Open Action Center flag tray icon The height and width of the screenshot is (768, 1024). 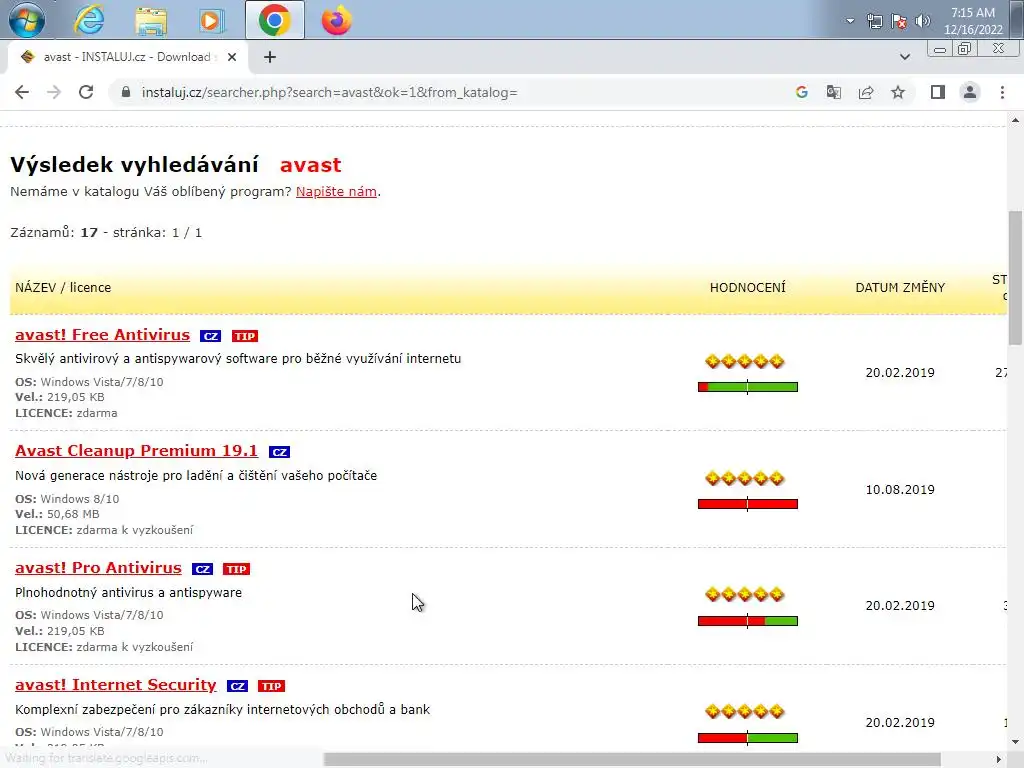click(x=899, y=21)
